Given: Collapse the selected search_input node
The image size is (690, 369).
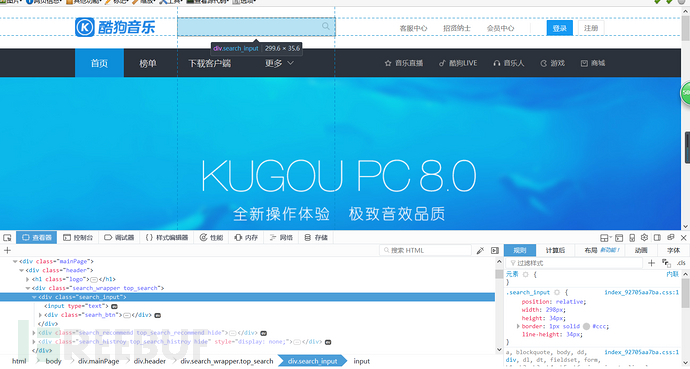Looking at the screenshot, I should pyautogui.click(x=34, y=297).
